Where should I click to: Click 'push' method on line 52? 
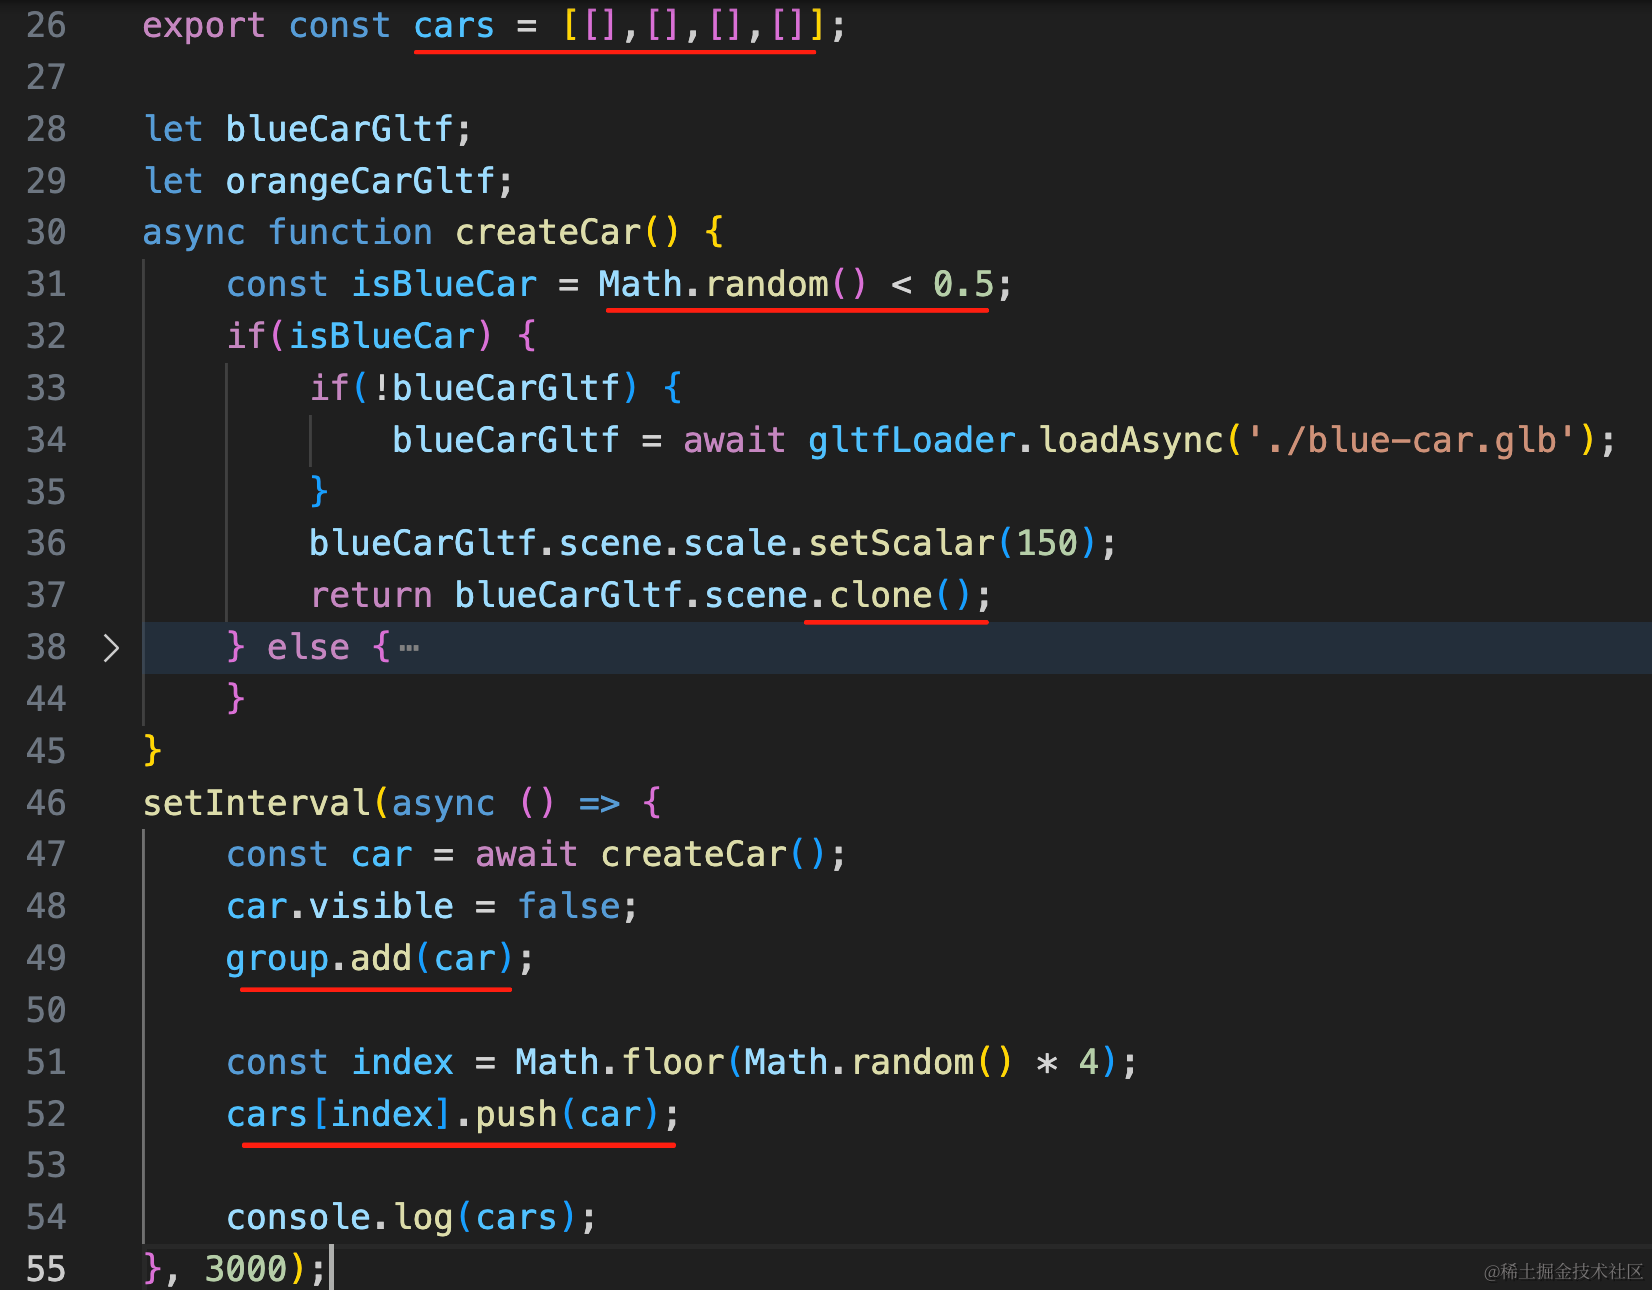click(x=516, y=1113)
